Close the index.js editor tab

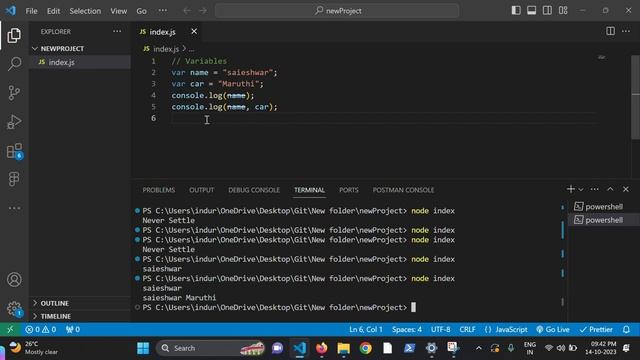click(194, 31)
